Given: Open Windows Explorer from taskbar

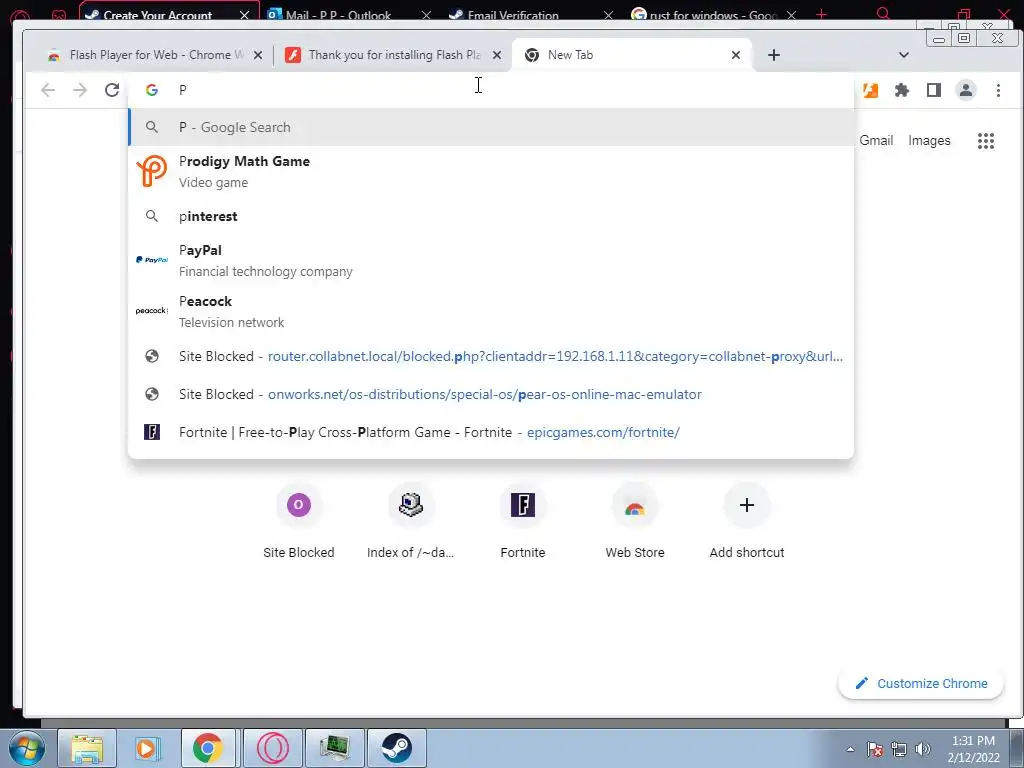Looking at the screenshot, I should tap(87, 748).
